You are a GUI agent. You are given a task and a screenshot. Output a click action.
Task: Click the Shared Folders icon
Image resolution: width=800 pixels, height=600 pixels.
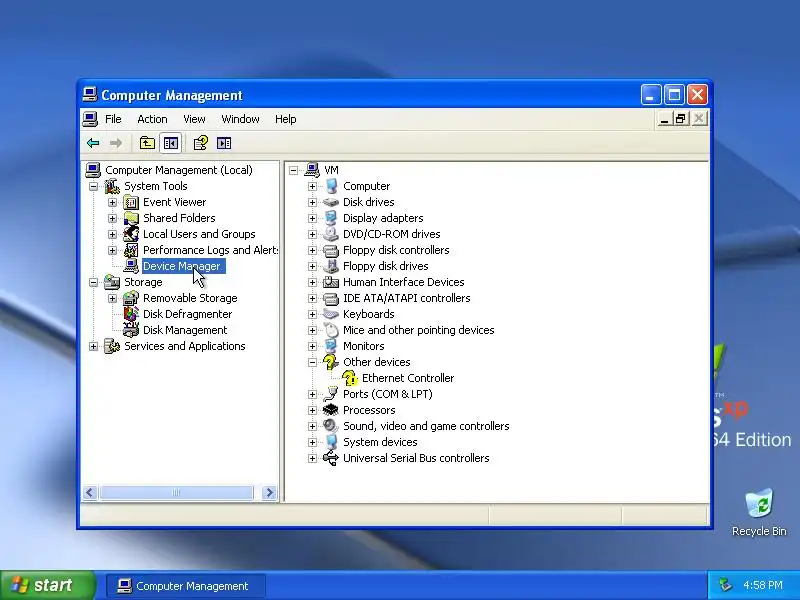pyautogui.click(x=131, y=218)
